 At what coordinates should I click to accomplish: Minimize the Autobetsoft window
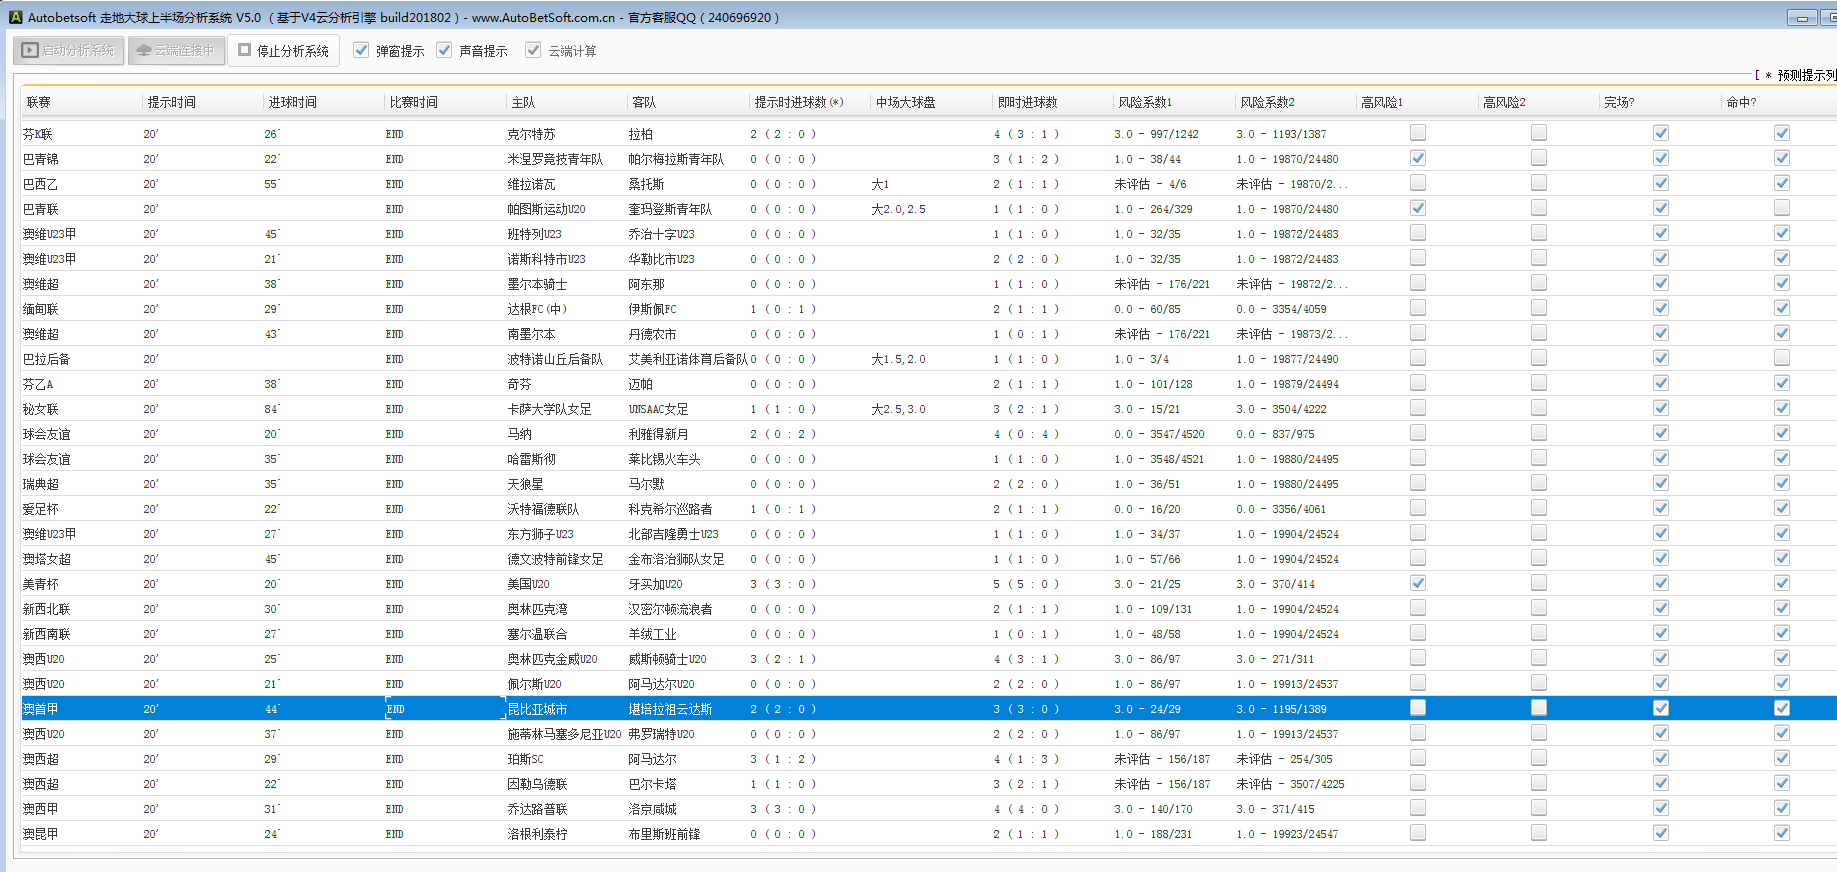[x=1802, y=18]
